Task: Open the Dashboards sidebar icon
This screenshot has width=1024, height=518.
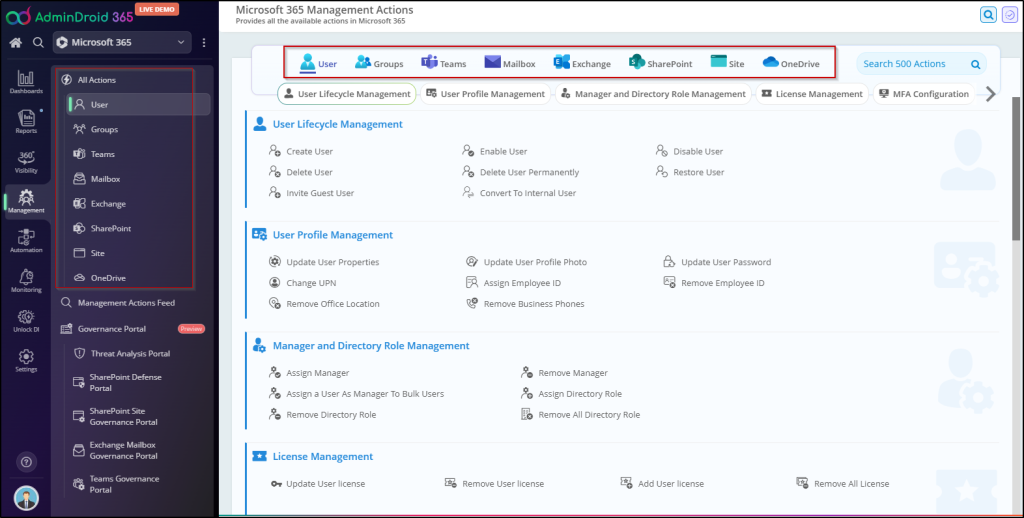Action: click(x=26, y=82)
